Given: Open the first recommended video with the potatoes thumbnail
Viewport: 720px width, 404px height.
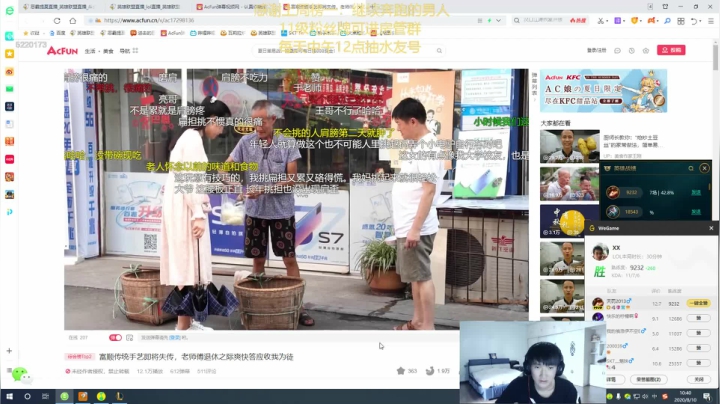Looking at the screenshot, I should click(x=569, y=146).
